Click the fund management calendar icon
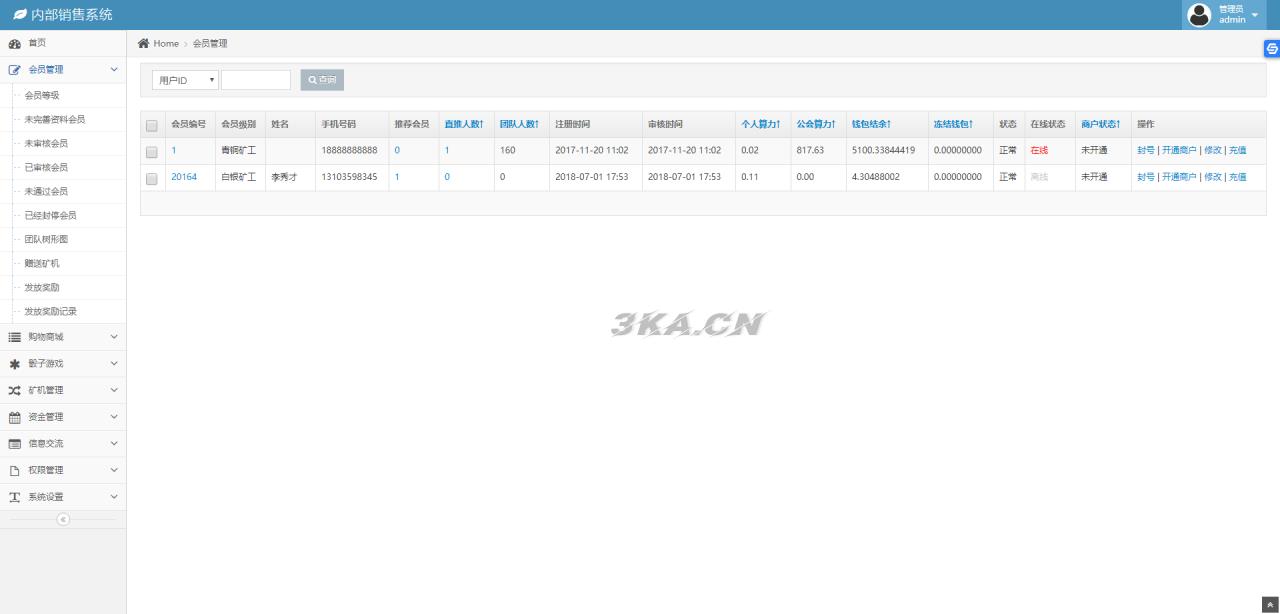The height and width of the screenshot is (614, 1280). pyautogui.click(x=15, y=418)
